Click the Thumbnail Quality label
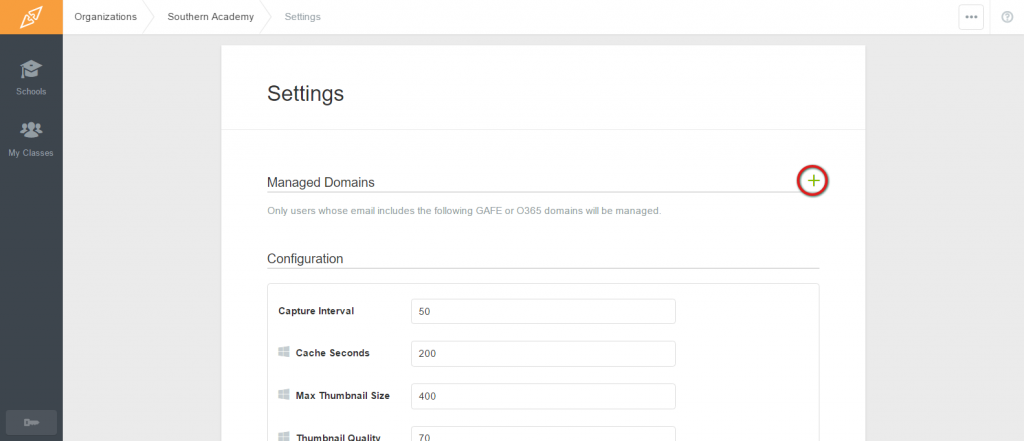Screen dimensions: 1024x441 tap(338, 437)
